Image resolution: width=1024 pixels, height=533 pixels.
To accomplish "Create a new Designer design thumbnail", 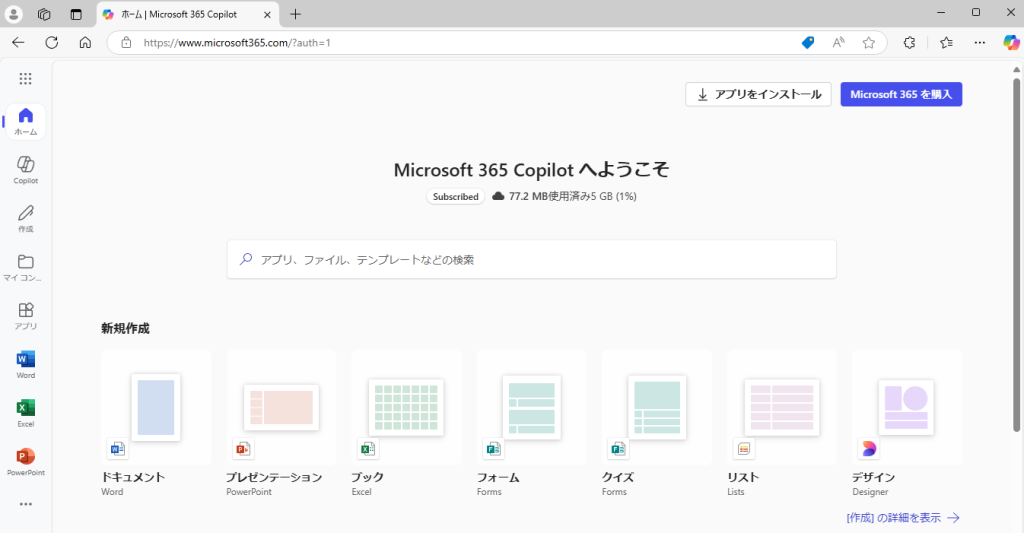I will click(x=906, y=407).
